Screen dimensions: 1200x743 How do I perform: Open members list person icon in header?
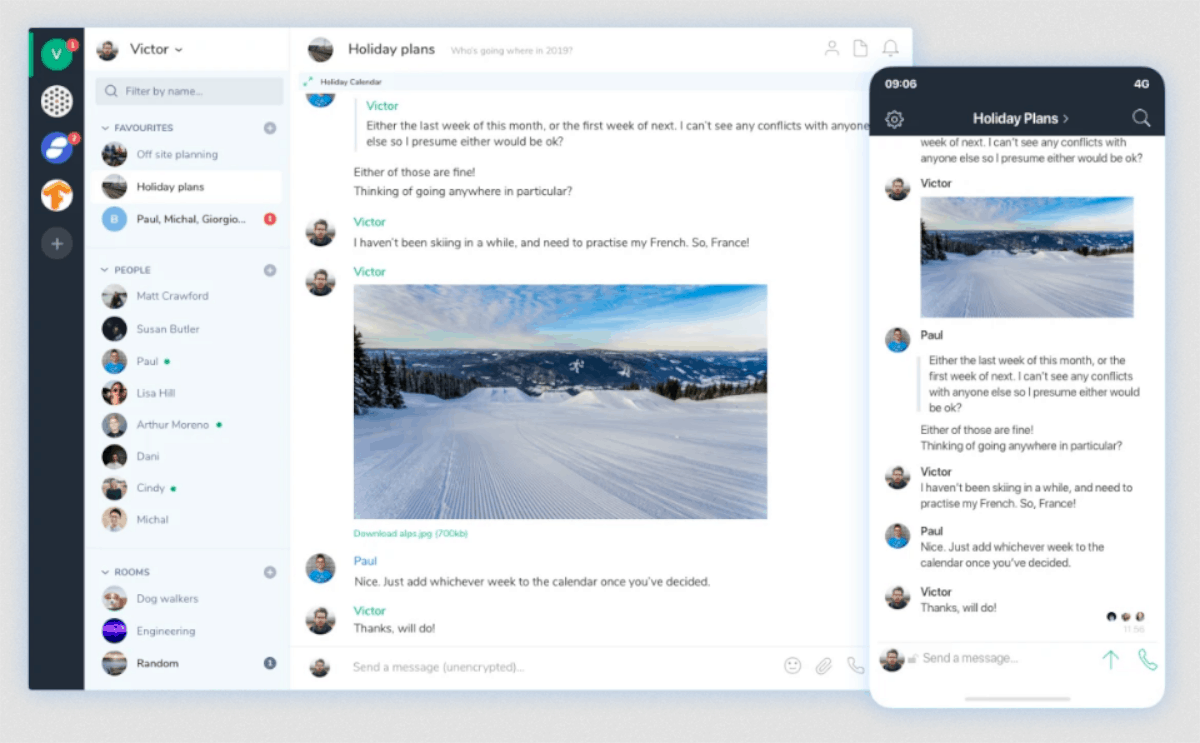pos(831,48)
